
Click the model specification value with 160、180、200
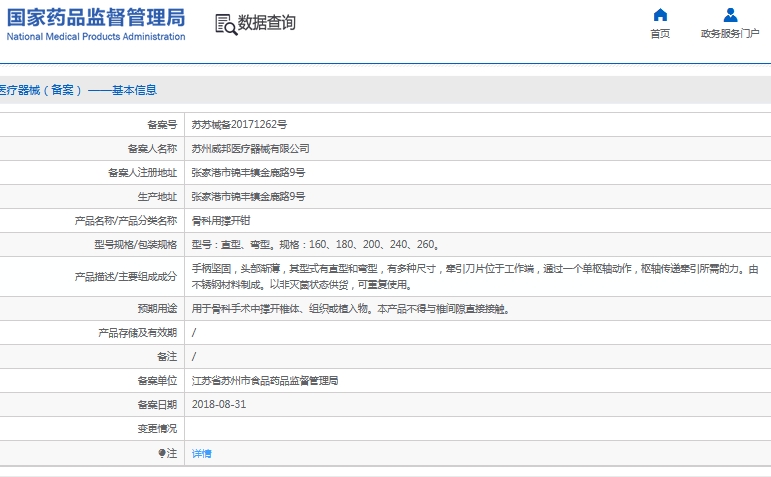pyautogui.click(x=315, y=244)
